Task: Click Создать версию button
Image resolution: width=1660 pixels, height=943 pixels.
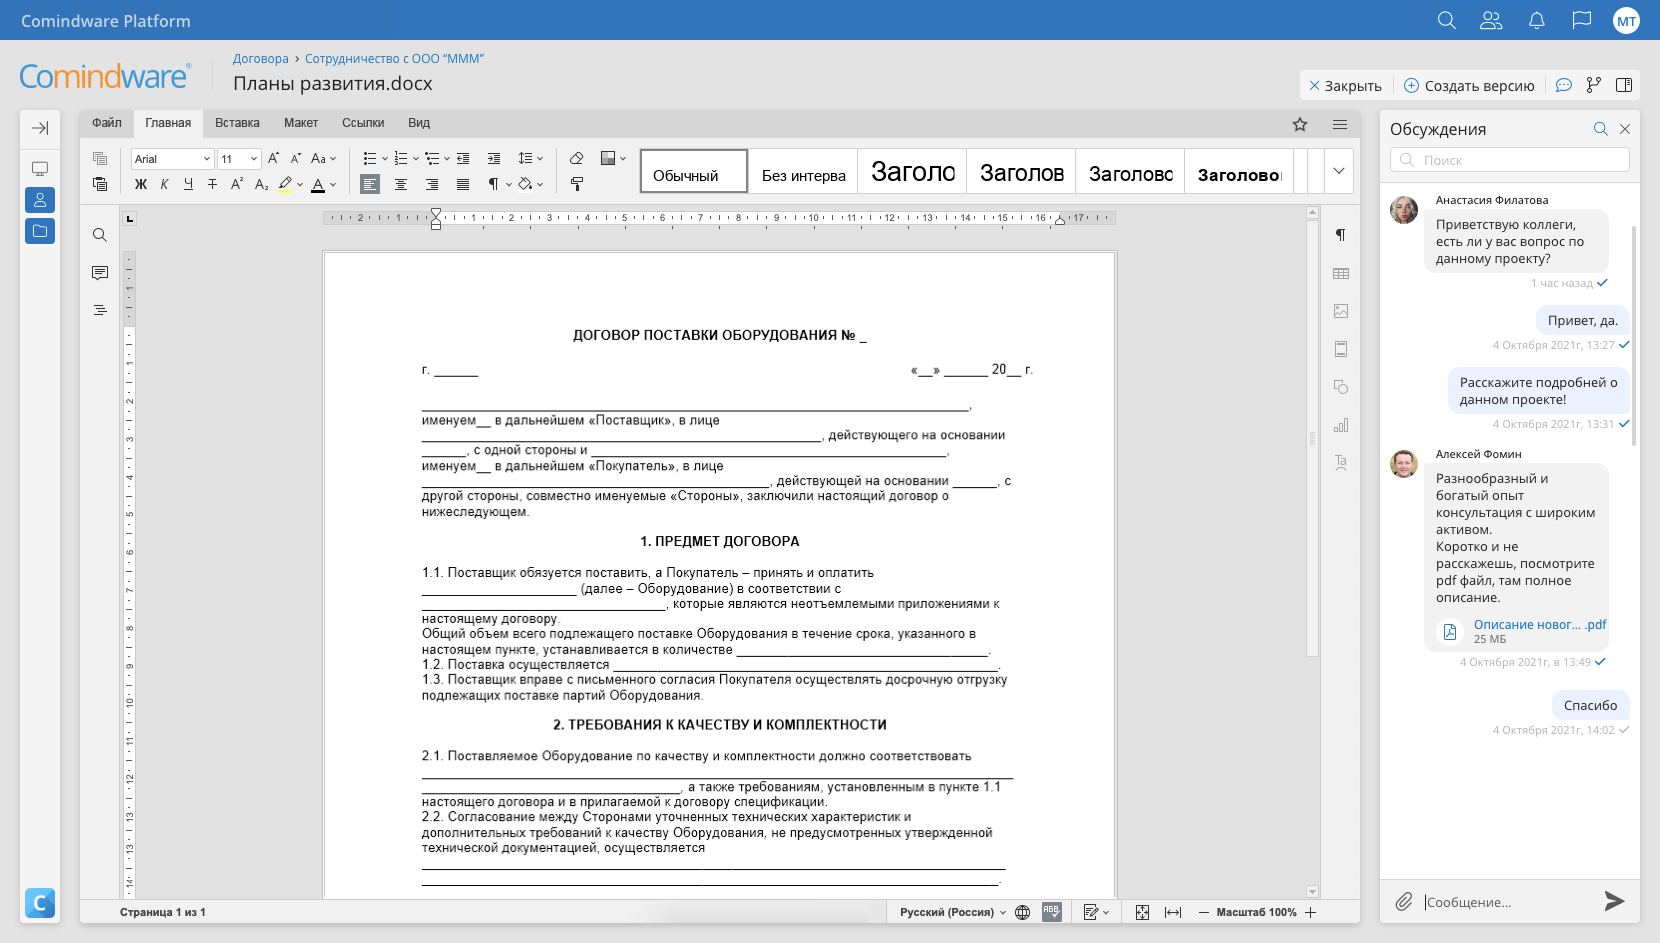Action: pos(1469,86)
